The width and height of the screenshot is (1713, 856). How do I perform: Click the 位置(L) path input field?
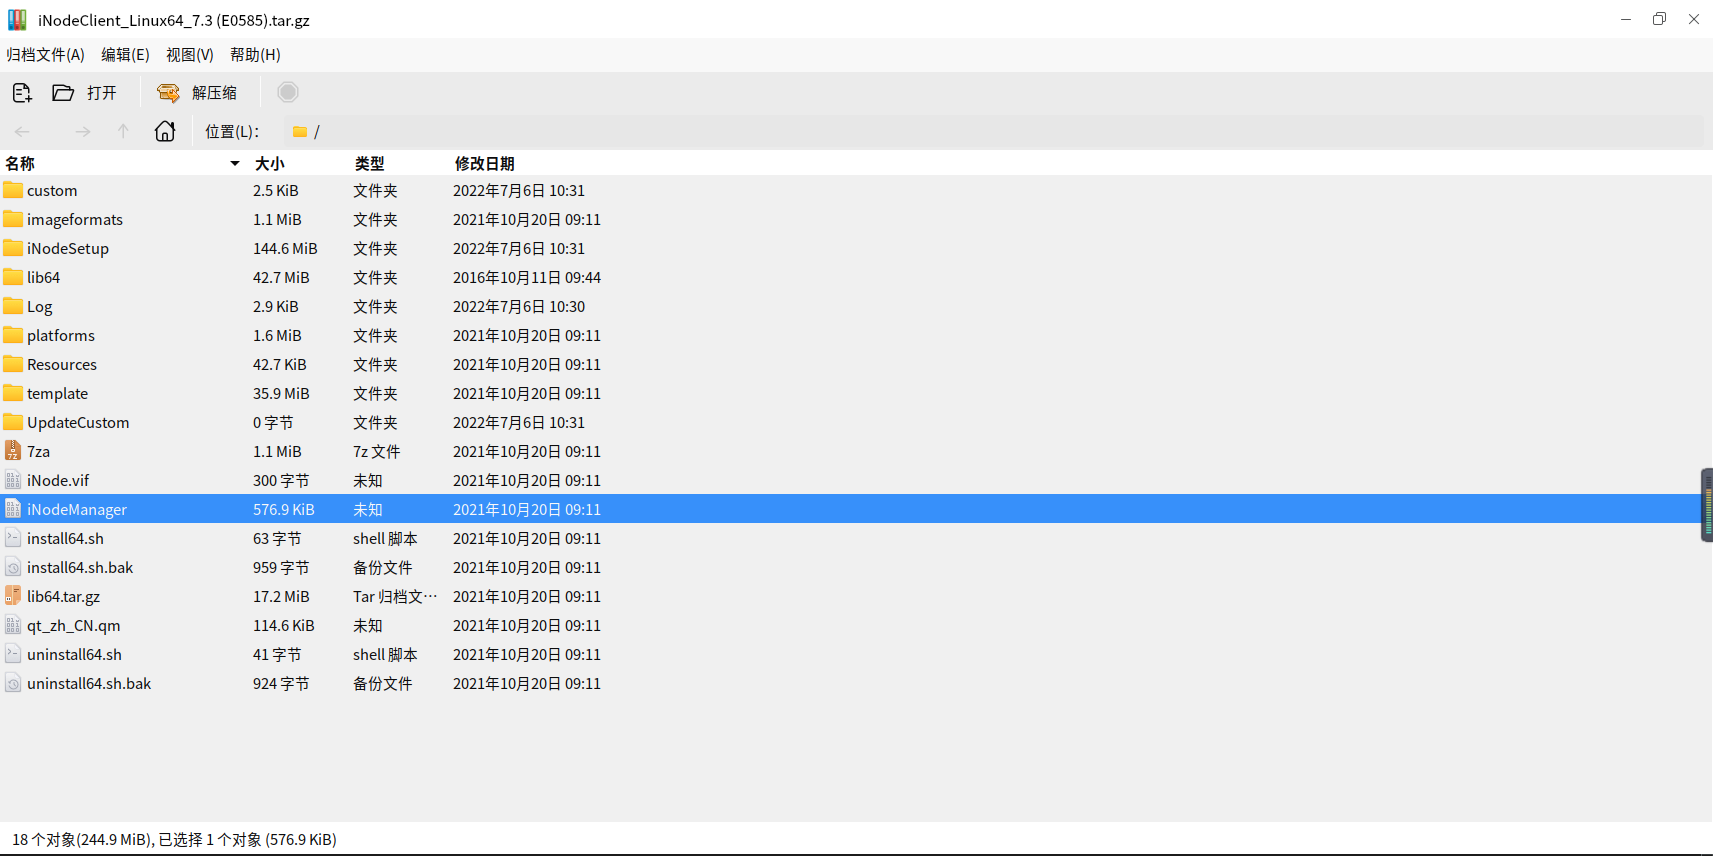coord(993,131)
